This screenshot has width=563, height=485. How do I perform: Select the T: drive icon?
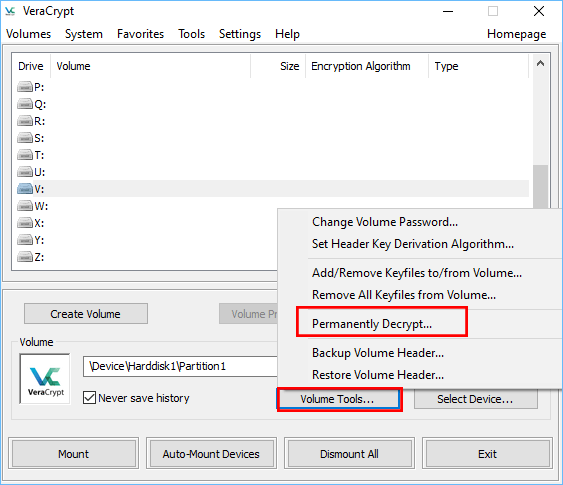click(25, 155)
